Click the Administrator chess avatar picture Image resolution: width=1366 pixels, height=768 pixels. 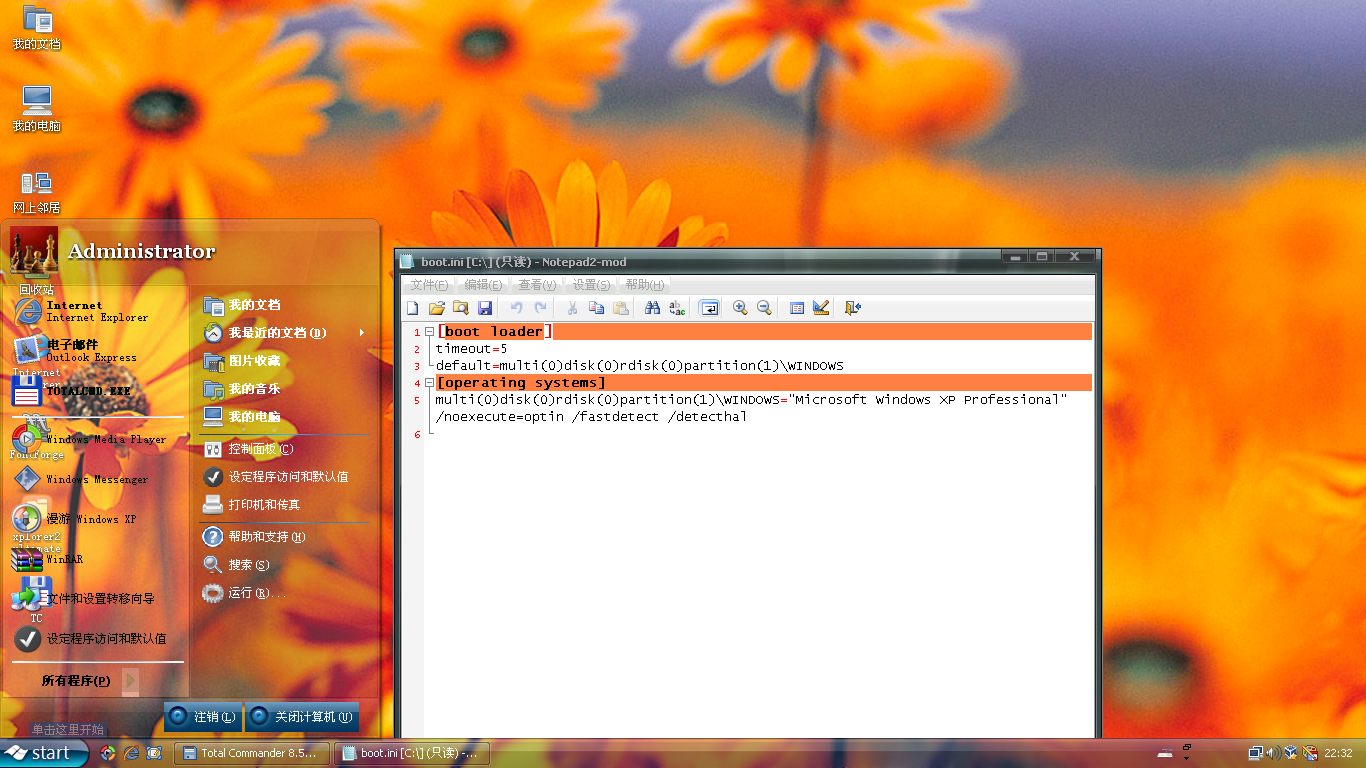(x=34, y=251)
